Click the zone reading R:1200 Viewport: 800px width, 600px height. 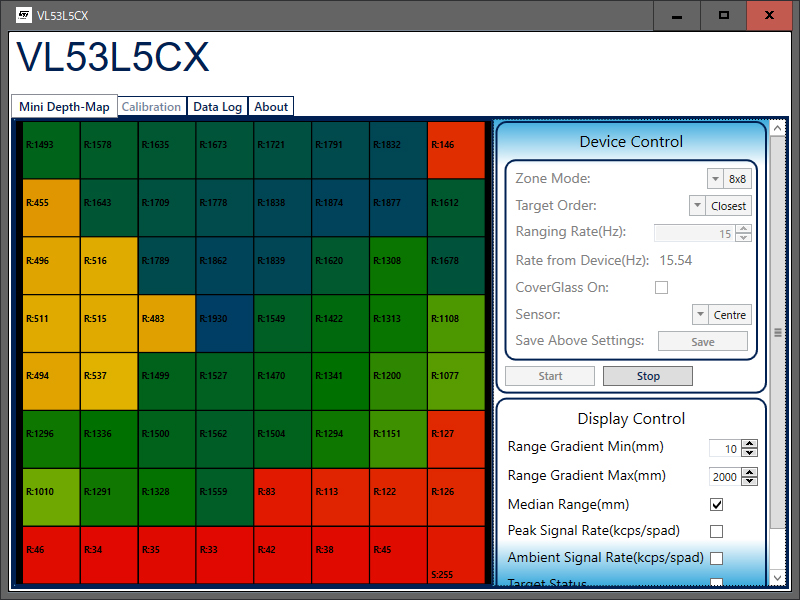click(x=398, y=381)
